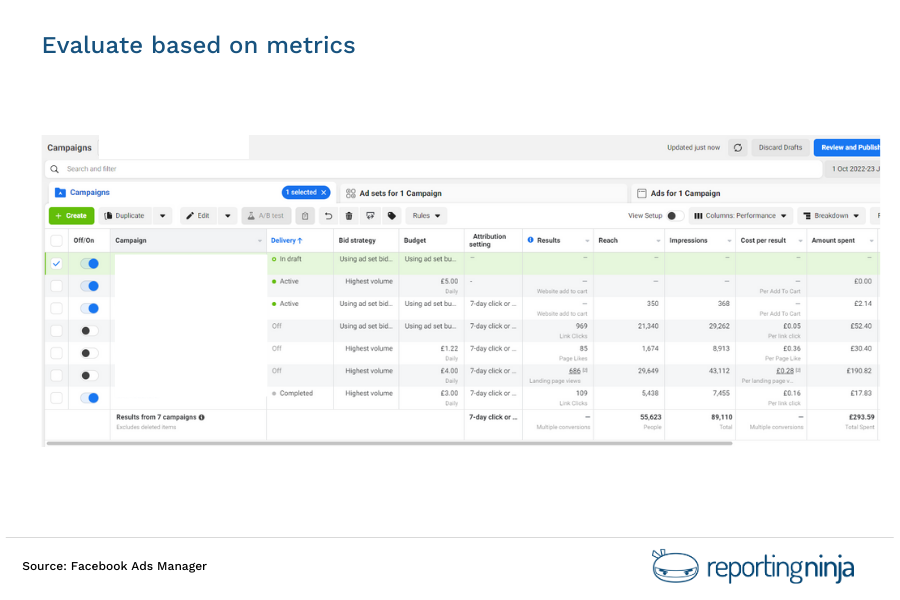This screenshot has height=600, width=900.
Task: Click the refresh icon next to Updated just now
Action: [x=737, y=147]
